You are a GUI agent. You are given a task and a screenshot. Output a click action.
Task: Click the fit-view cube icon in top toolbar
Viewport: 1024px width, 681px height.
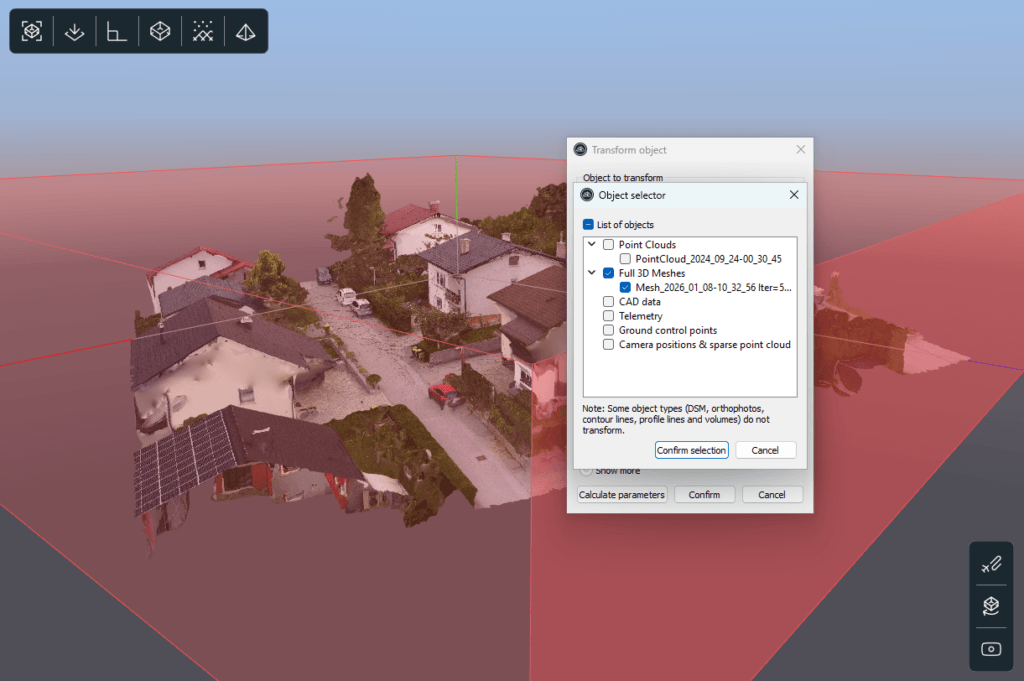tap(32, 32)
